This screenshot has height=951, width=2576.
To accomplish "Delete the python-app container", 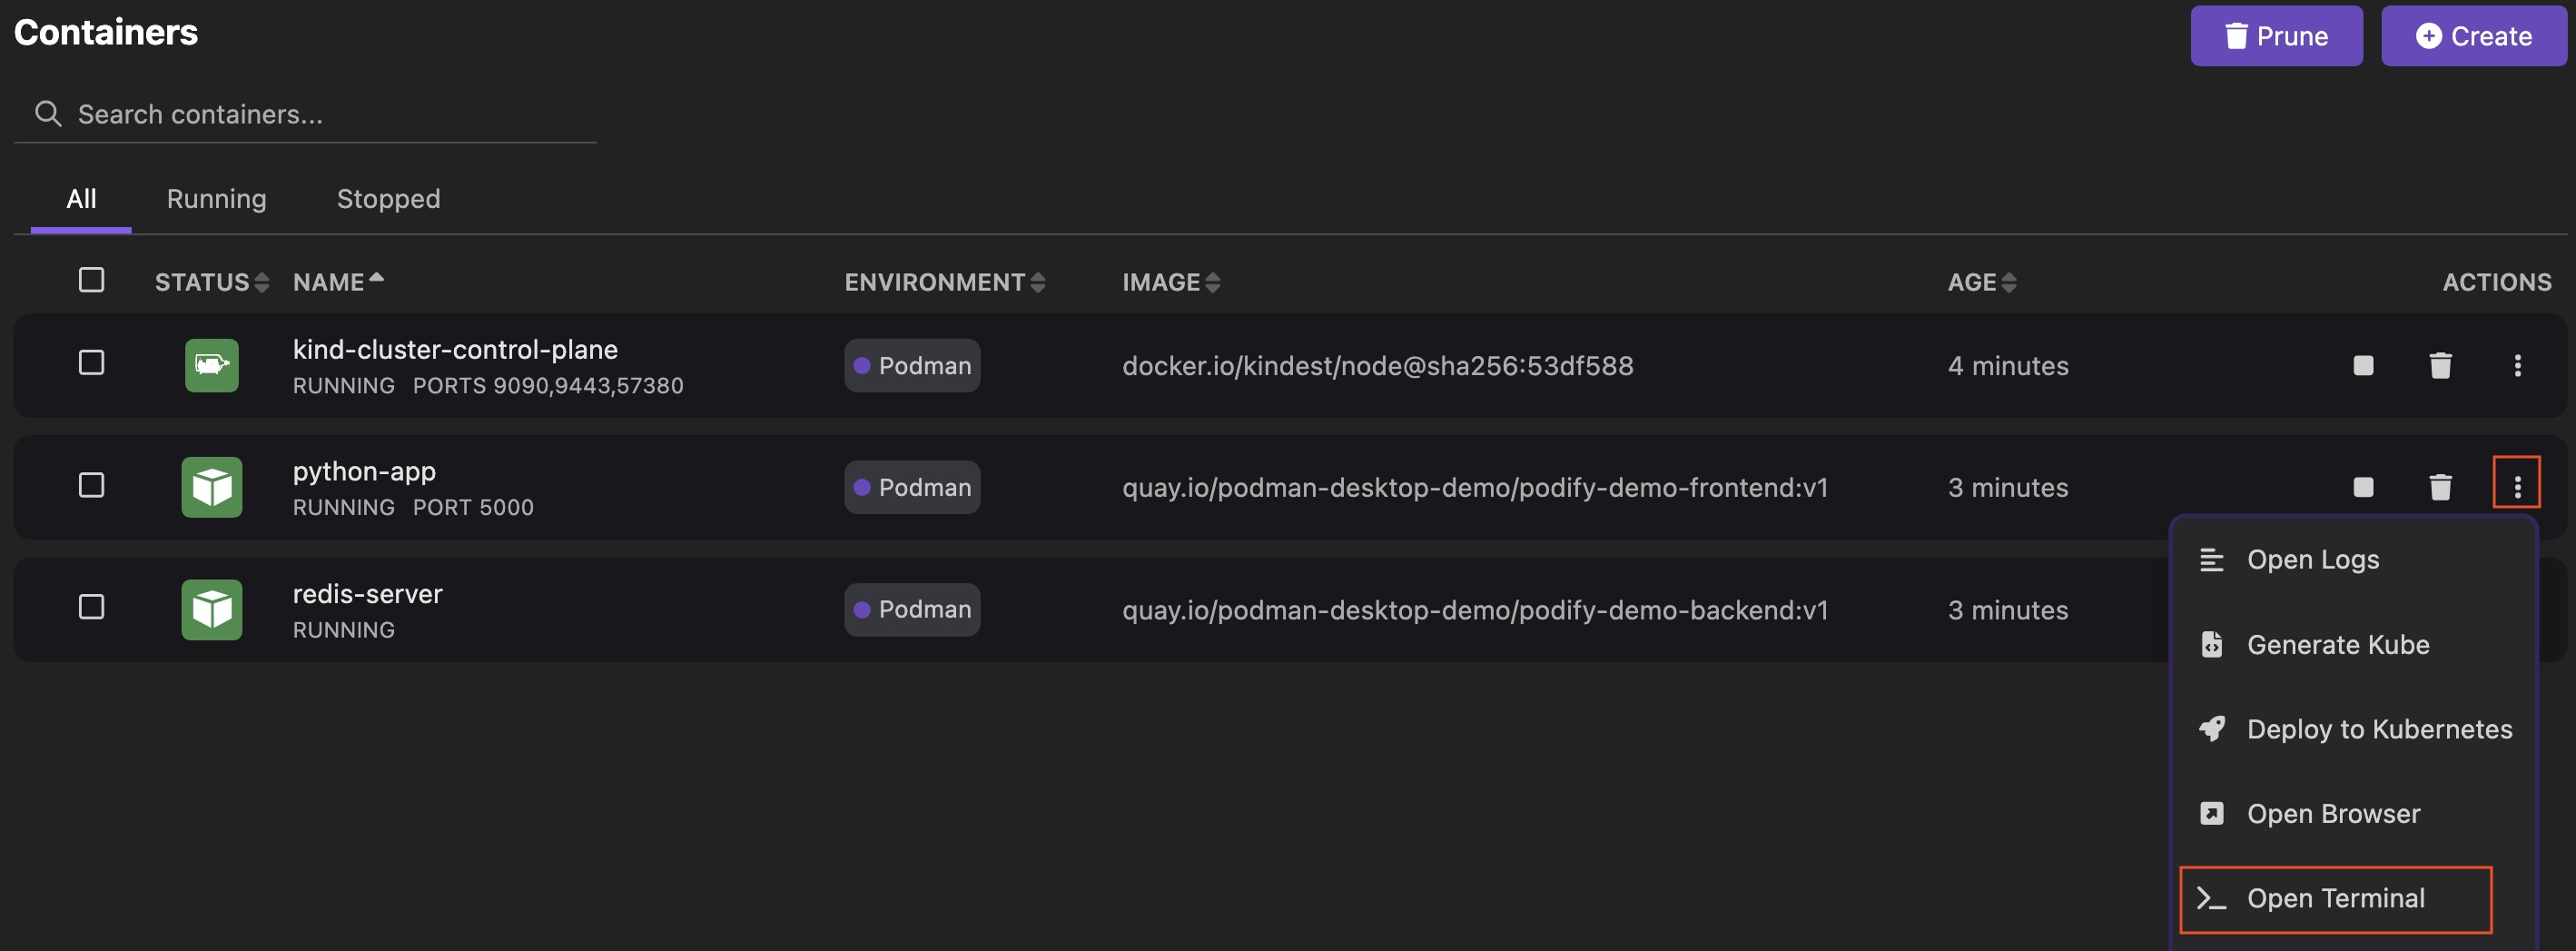I will (x=2440, y=487).
